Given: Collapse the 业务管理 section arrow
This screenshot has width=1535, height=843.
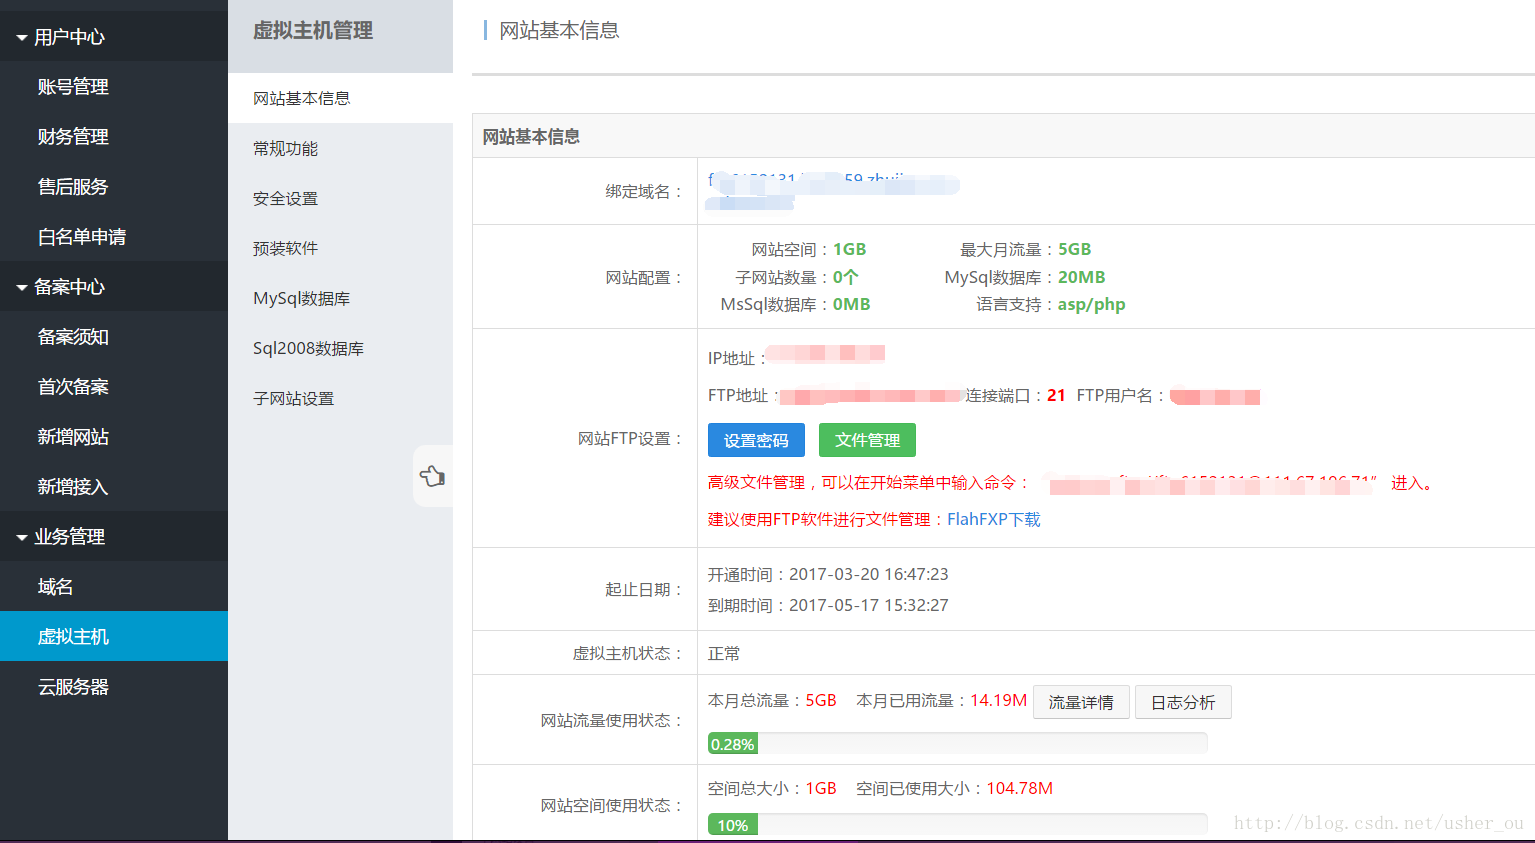Looking at the screenshot, I should pos(22,538).
